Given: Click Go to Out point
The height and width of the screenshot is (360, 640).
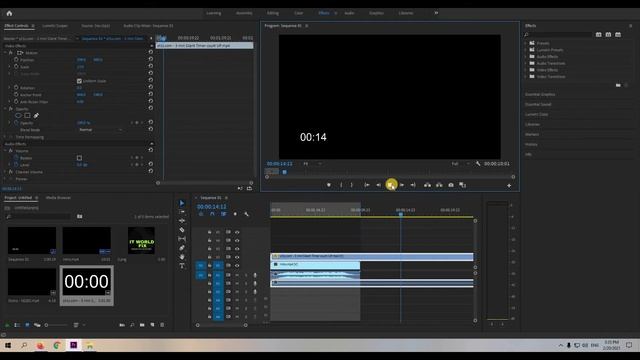Looking at the screenshot, I should [413, 185].
